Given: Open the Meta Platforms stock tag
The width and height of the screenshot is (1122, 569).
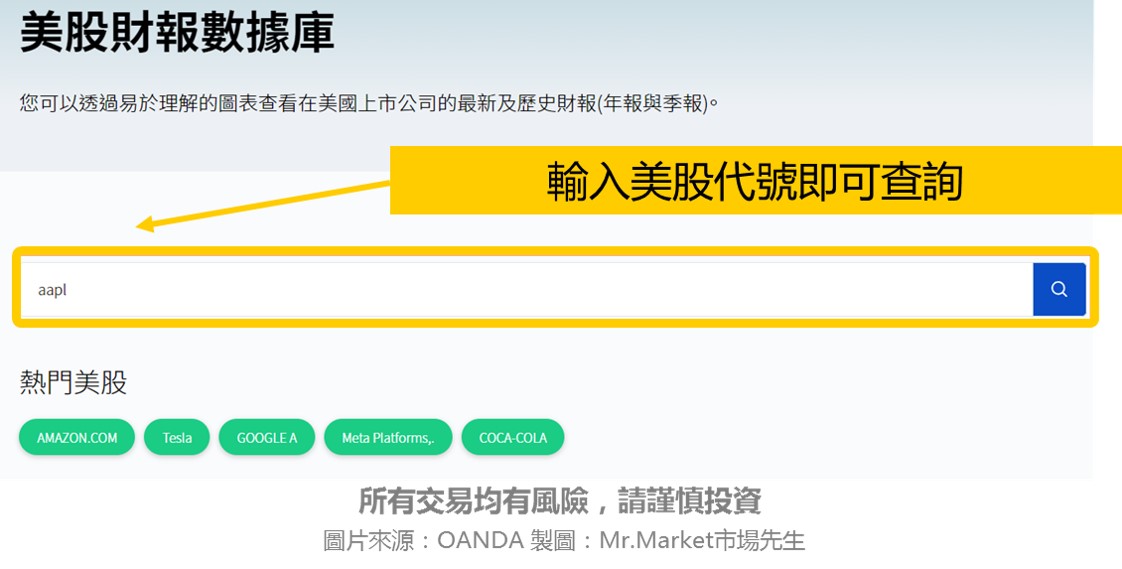Looking at the screenshot, I should click(388, 437).
